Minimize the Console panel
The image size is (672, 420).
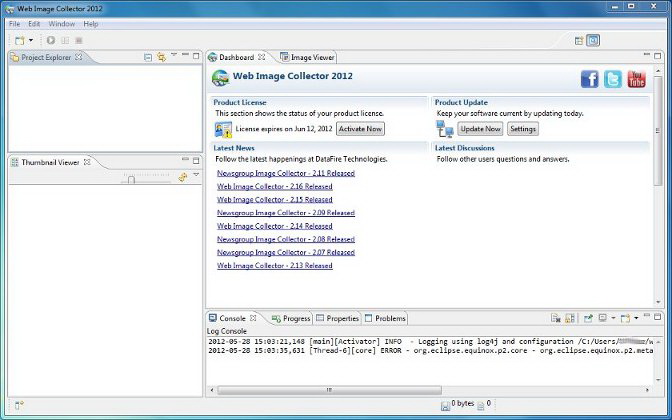647,315
